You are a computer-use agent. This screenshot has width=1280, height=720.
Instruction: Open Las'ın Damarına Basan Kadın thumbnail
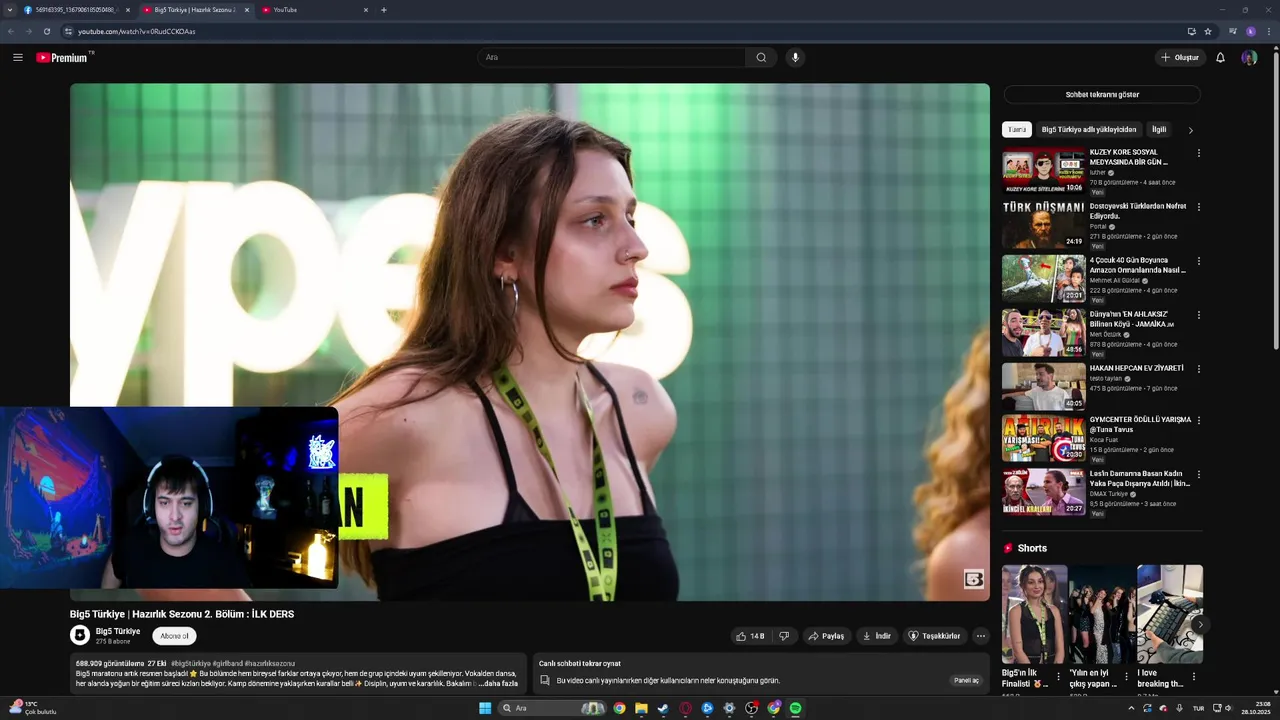coord(1044,492)
